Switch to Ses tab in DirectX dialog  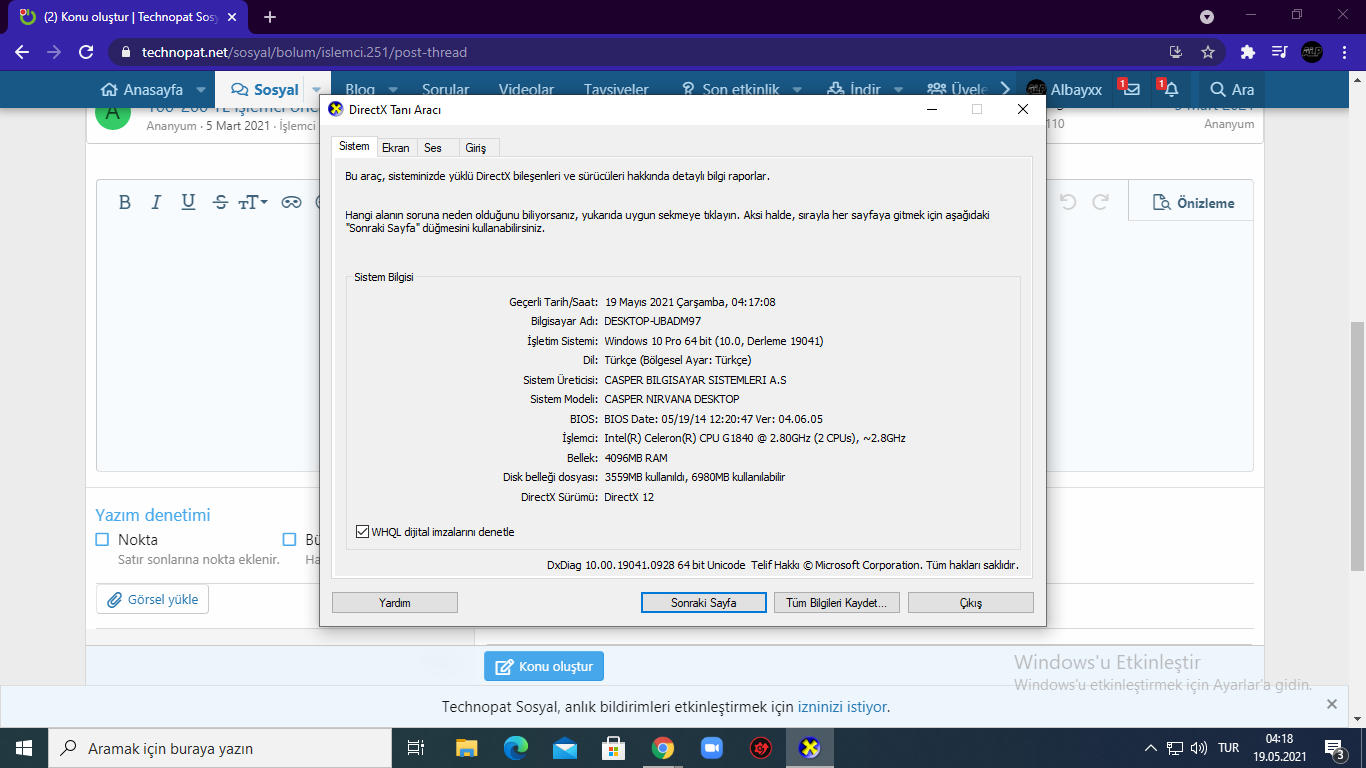point(433,148)
